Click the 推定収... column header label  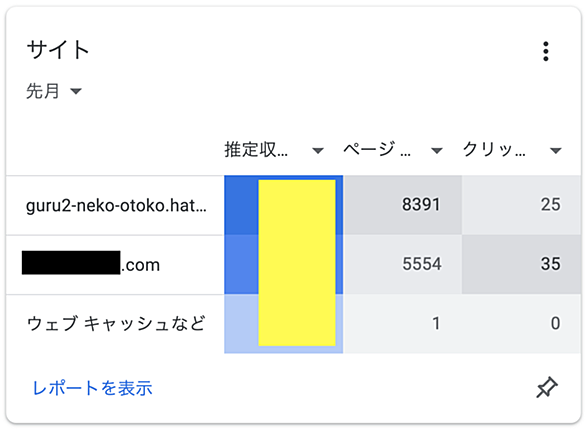(256, 150)
